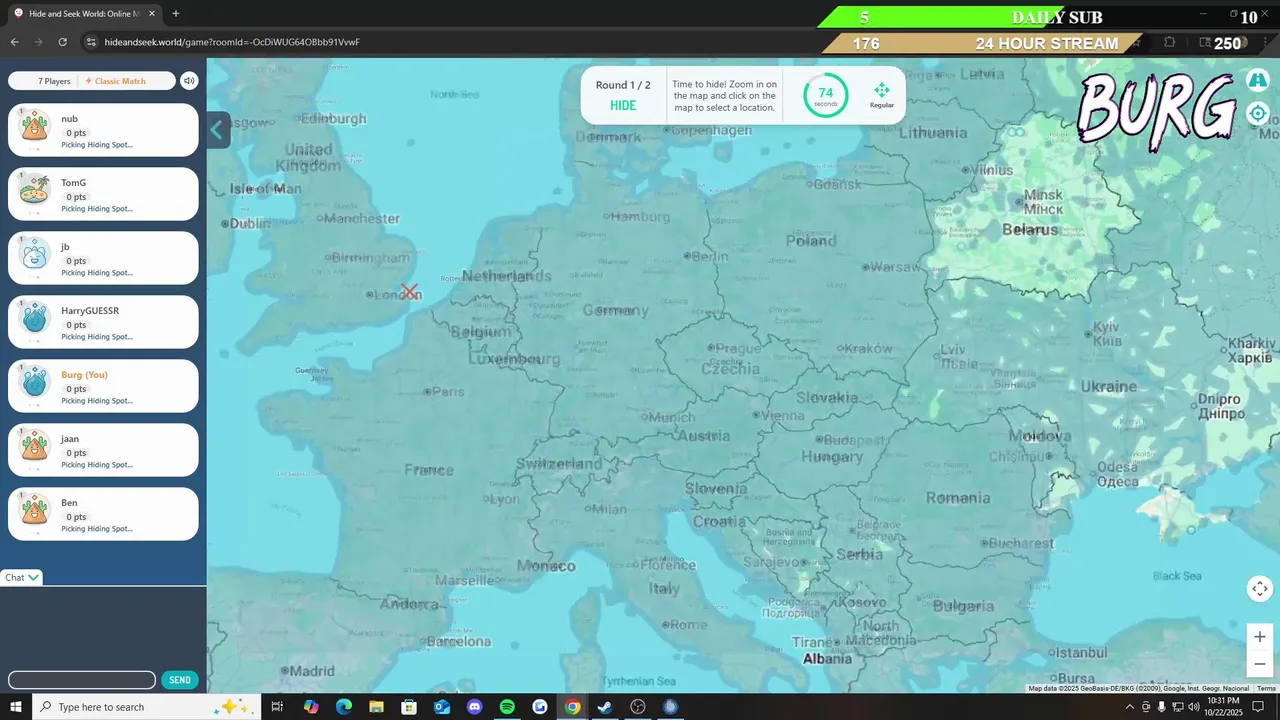The width and height of the screenshot is (1280, 720).
Task: Click the taskbar search box
Action: pos(147,707)
